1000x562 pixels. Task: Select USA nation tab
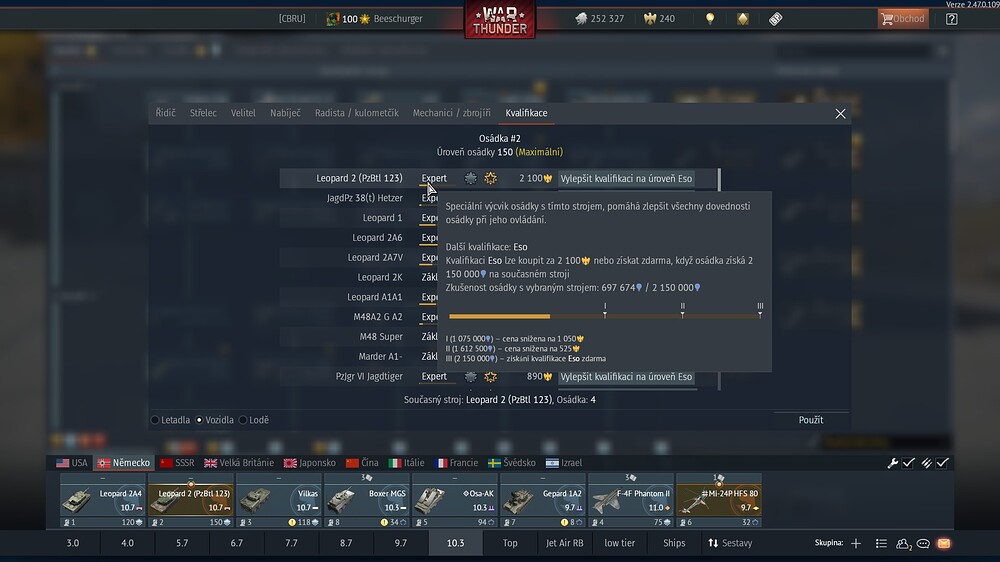point(71,463)
